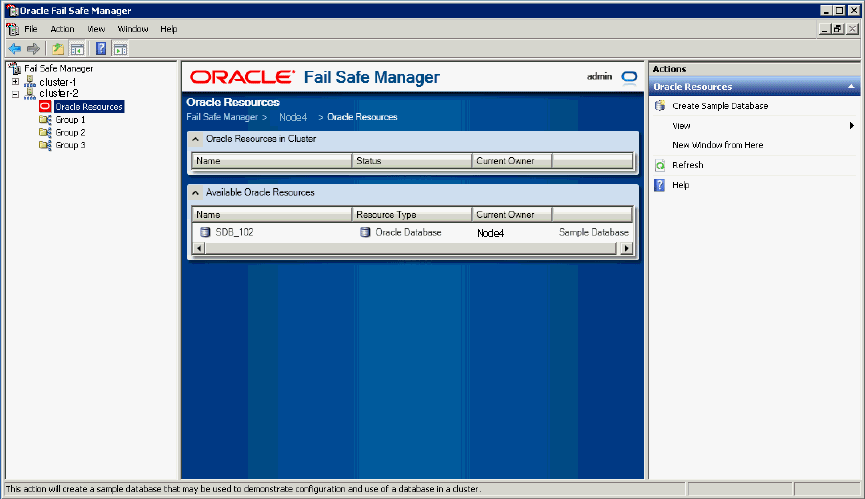
Task: Select Create Sample Database action
Action: pos(720,106)
